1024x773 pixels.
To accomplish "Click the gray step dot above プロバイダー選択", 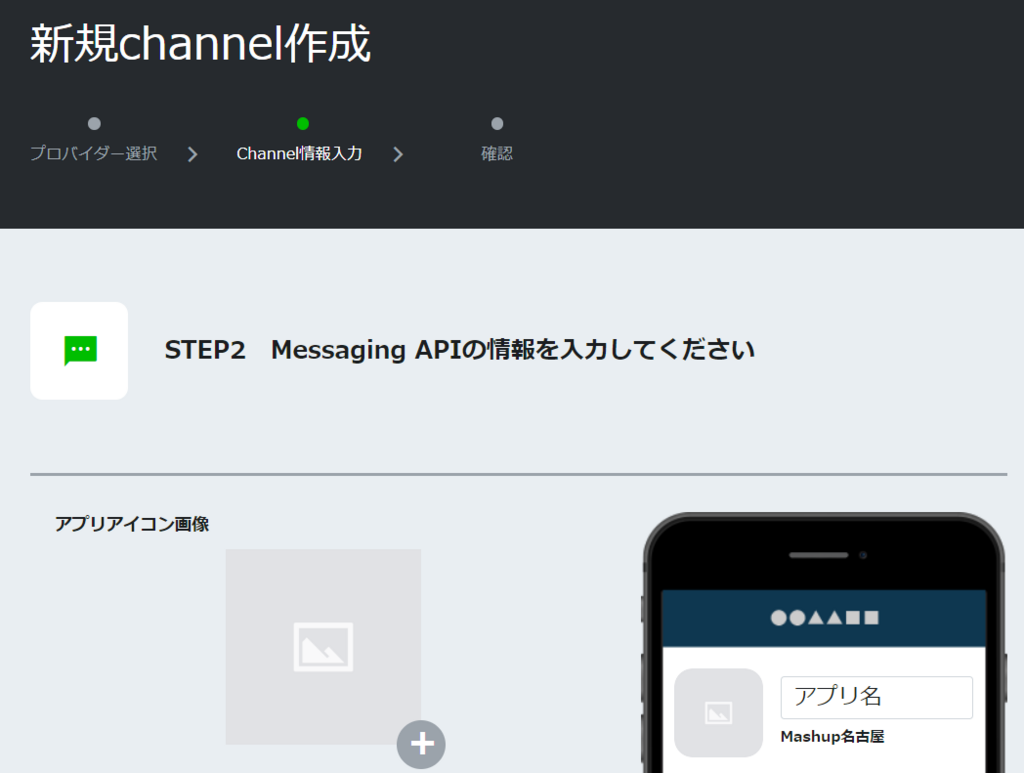I will (93, 124).
